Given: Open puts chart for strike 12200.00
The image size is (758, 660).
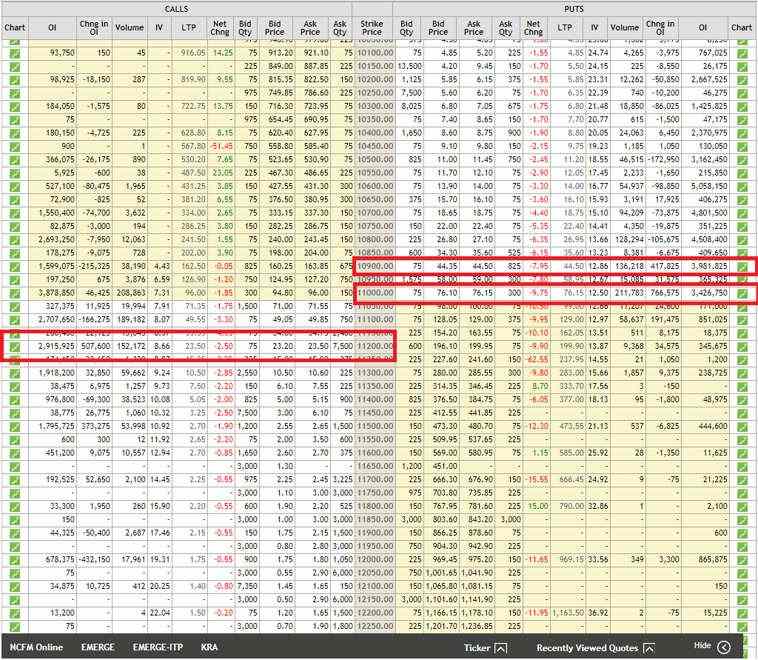Looking at the screenshot, I should 742,613.
